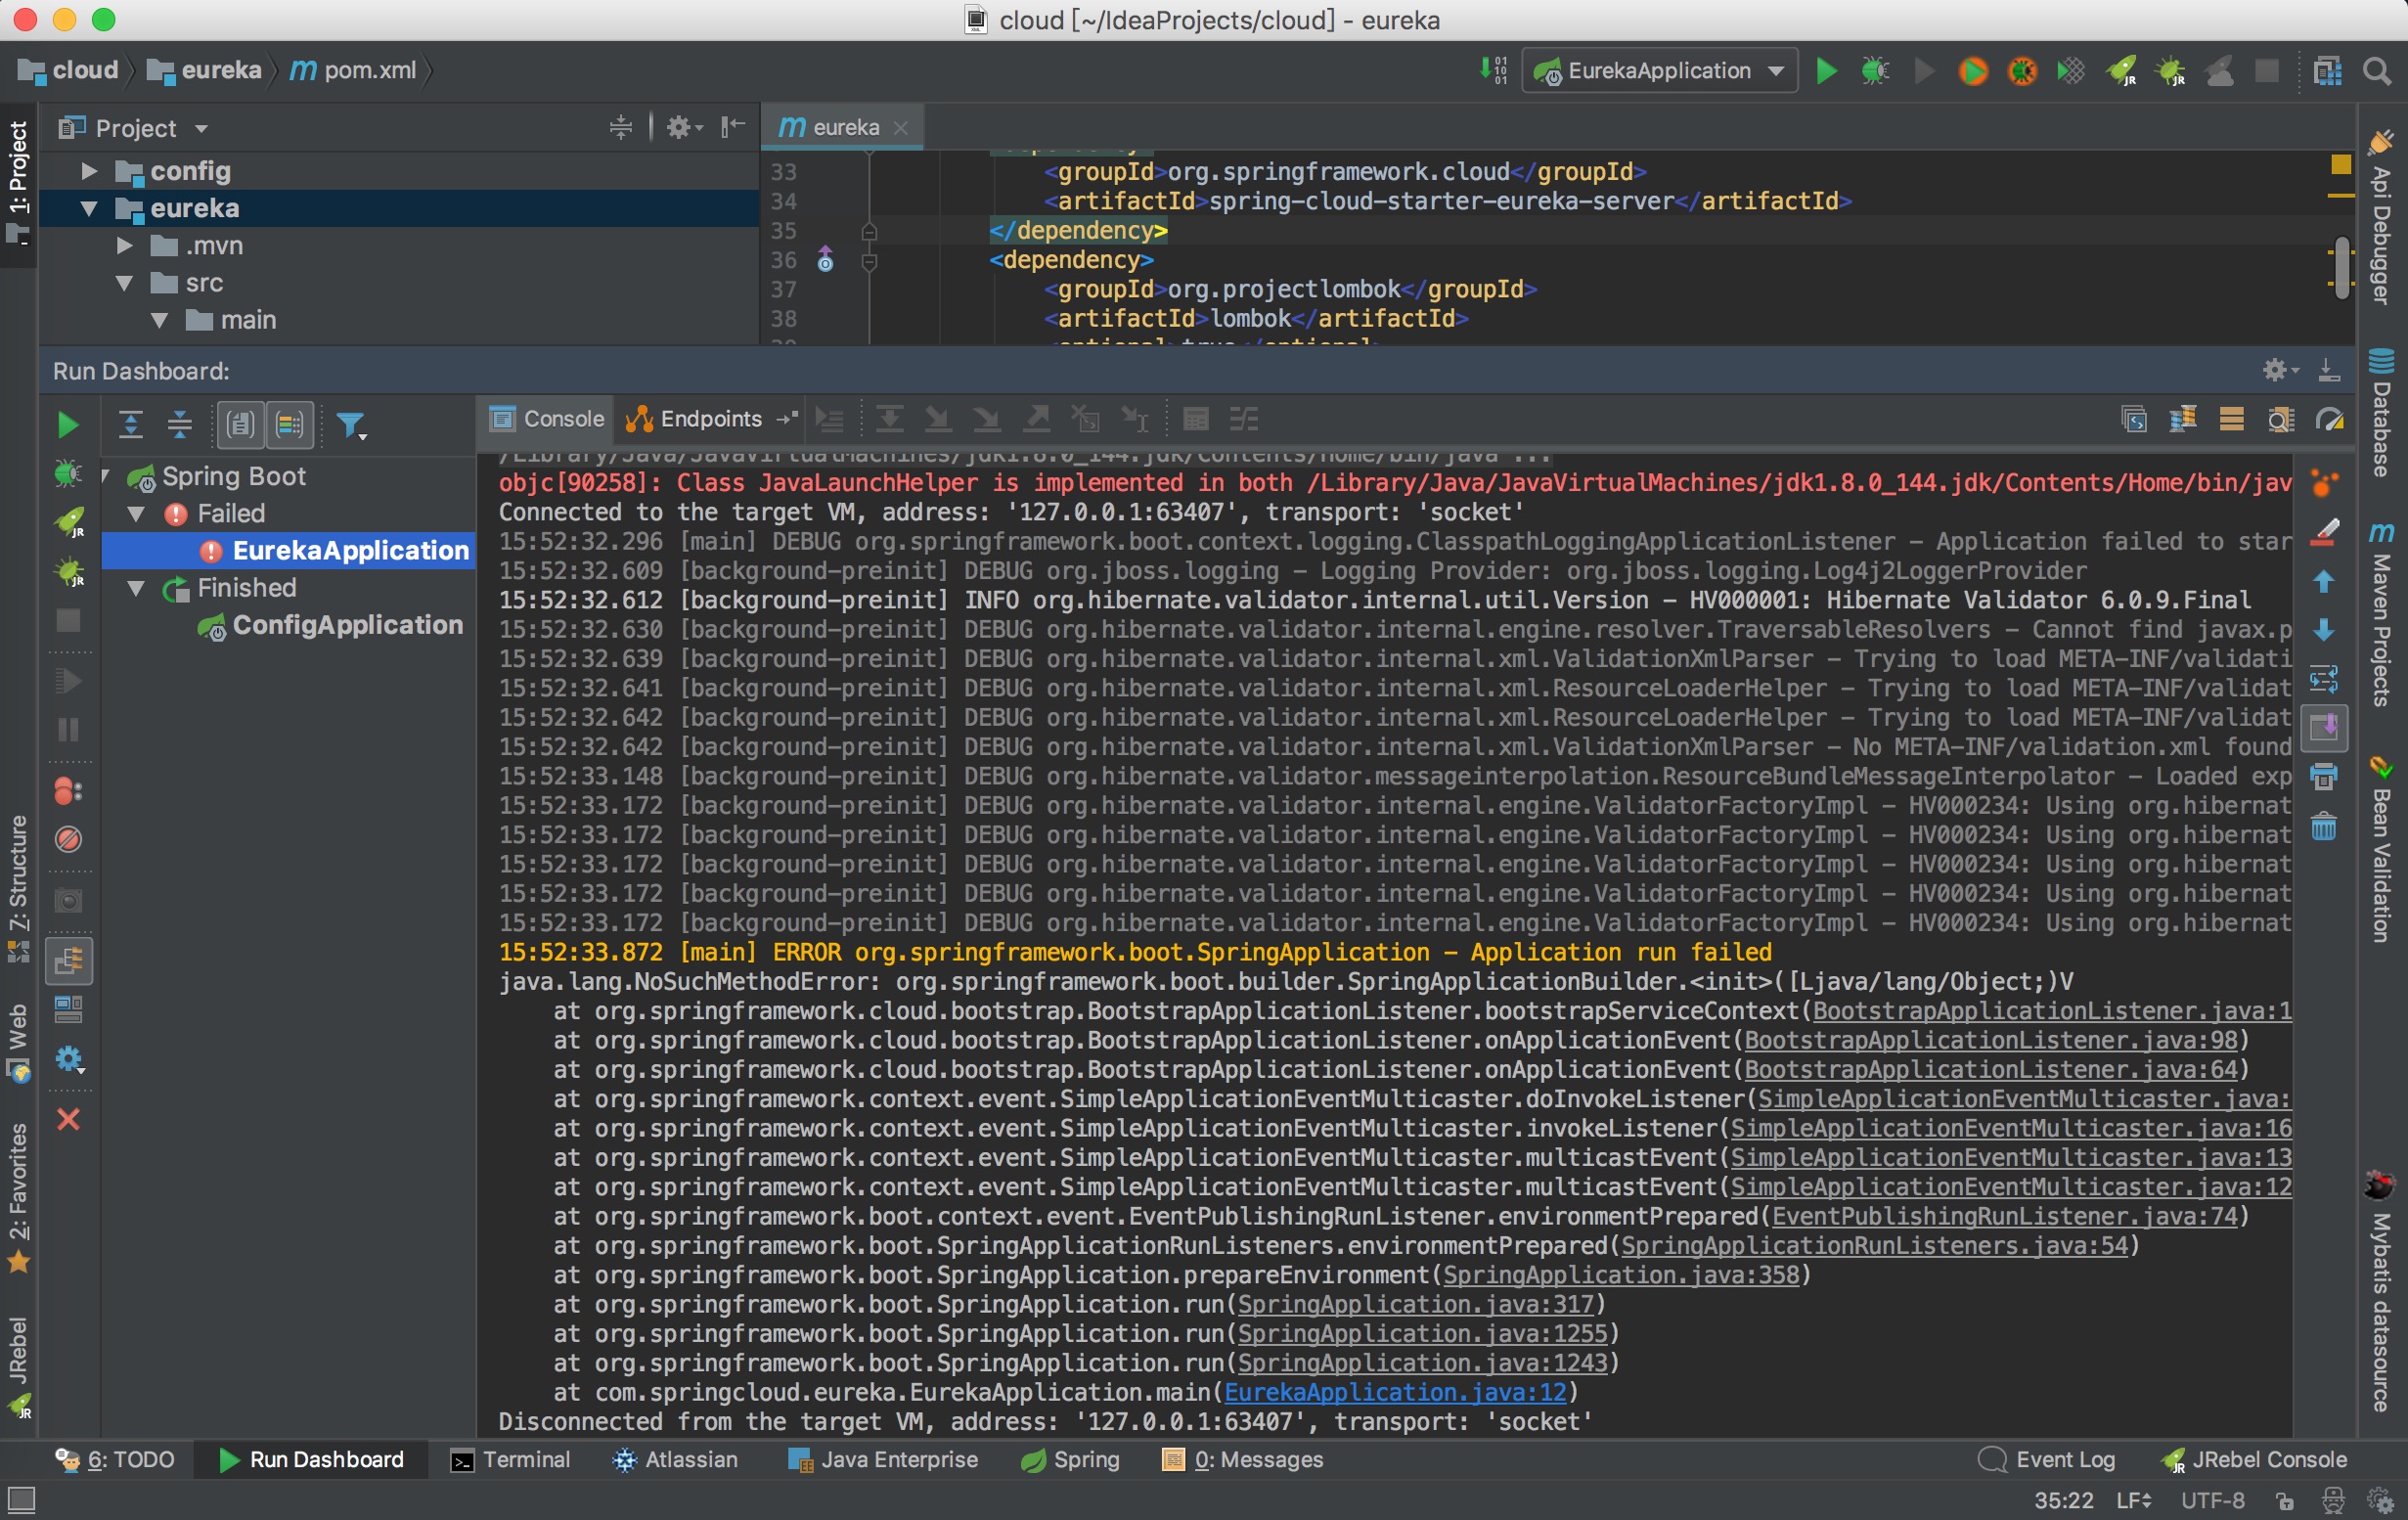Click the red X close icon in dashboard sidebar
Screen dimensions: 2408x1520
(68, 1119)
